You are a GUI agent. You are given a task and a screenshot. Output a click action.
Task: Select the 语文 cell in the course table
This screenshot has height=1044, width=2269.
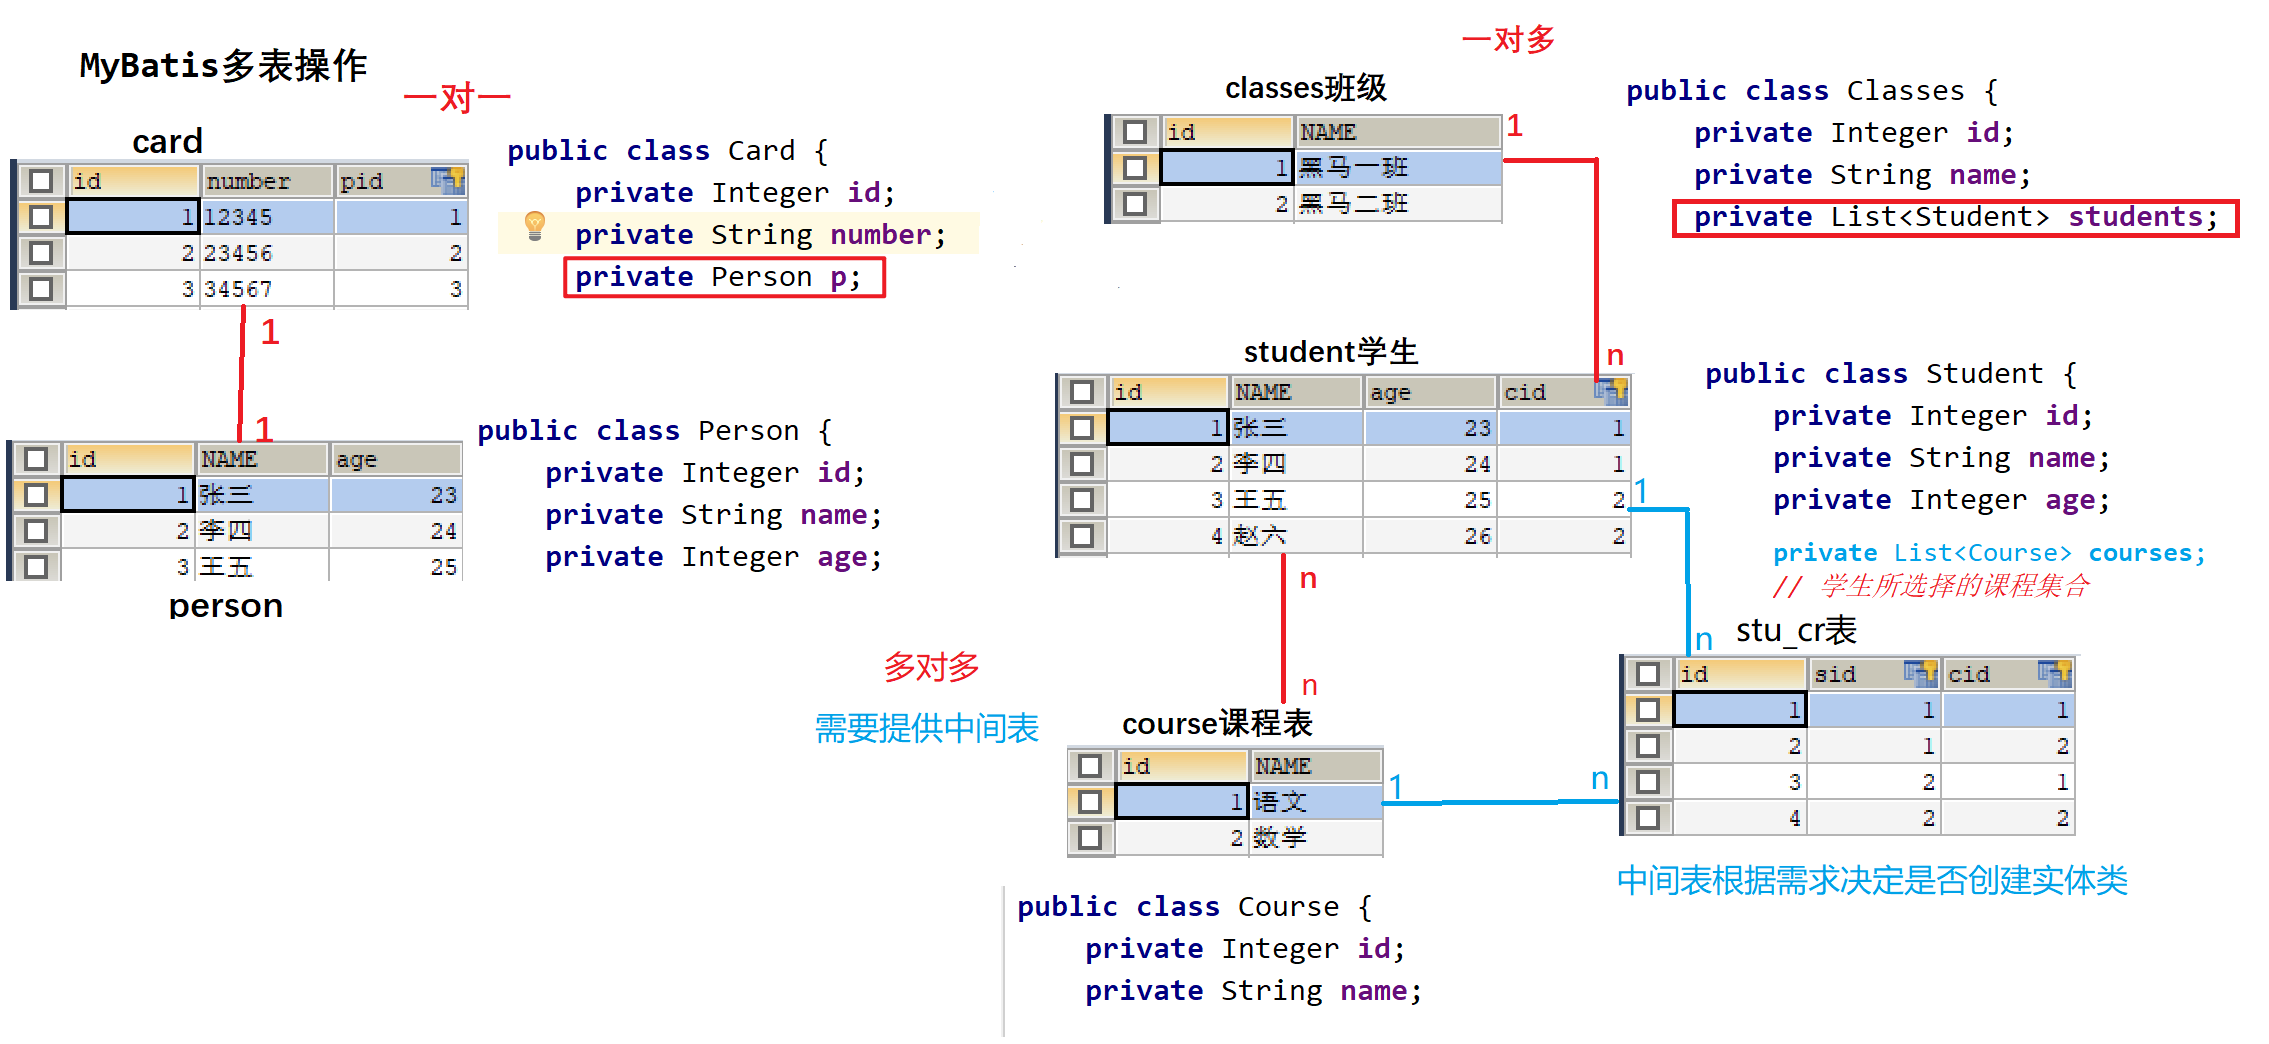pos(1316,802)
